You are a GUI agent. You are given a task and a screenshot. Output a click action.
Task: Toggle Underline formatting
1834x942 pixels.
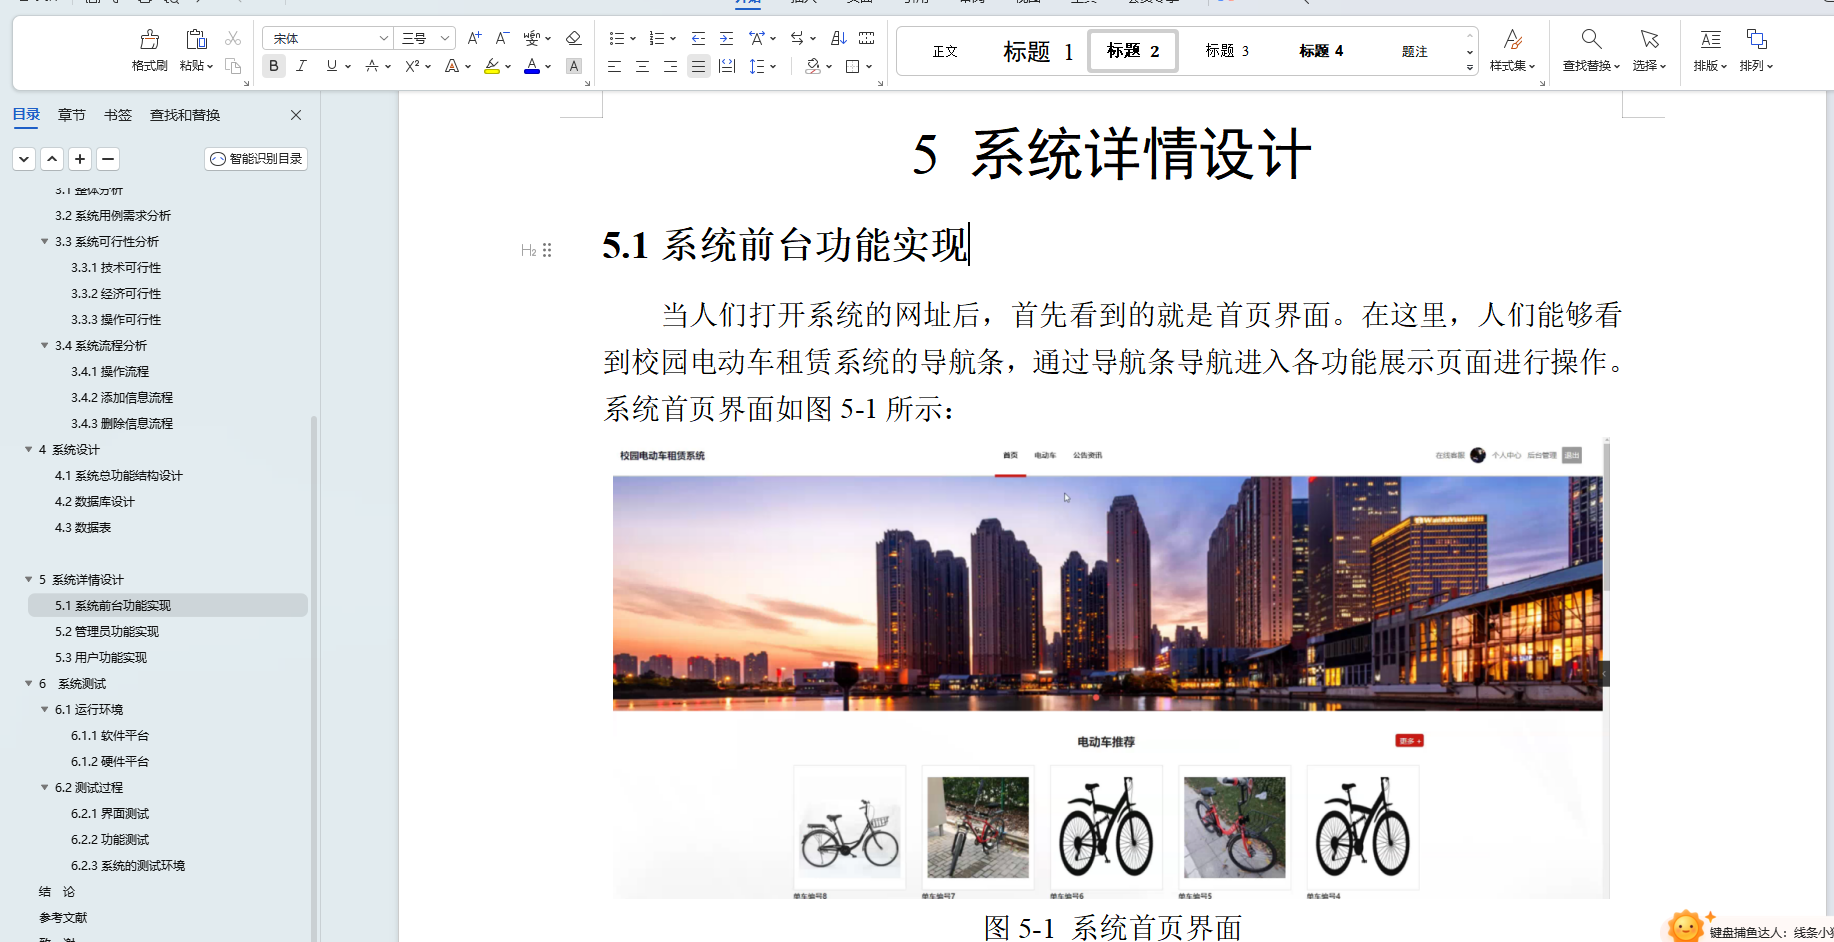click(x=331, y=66)
